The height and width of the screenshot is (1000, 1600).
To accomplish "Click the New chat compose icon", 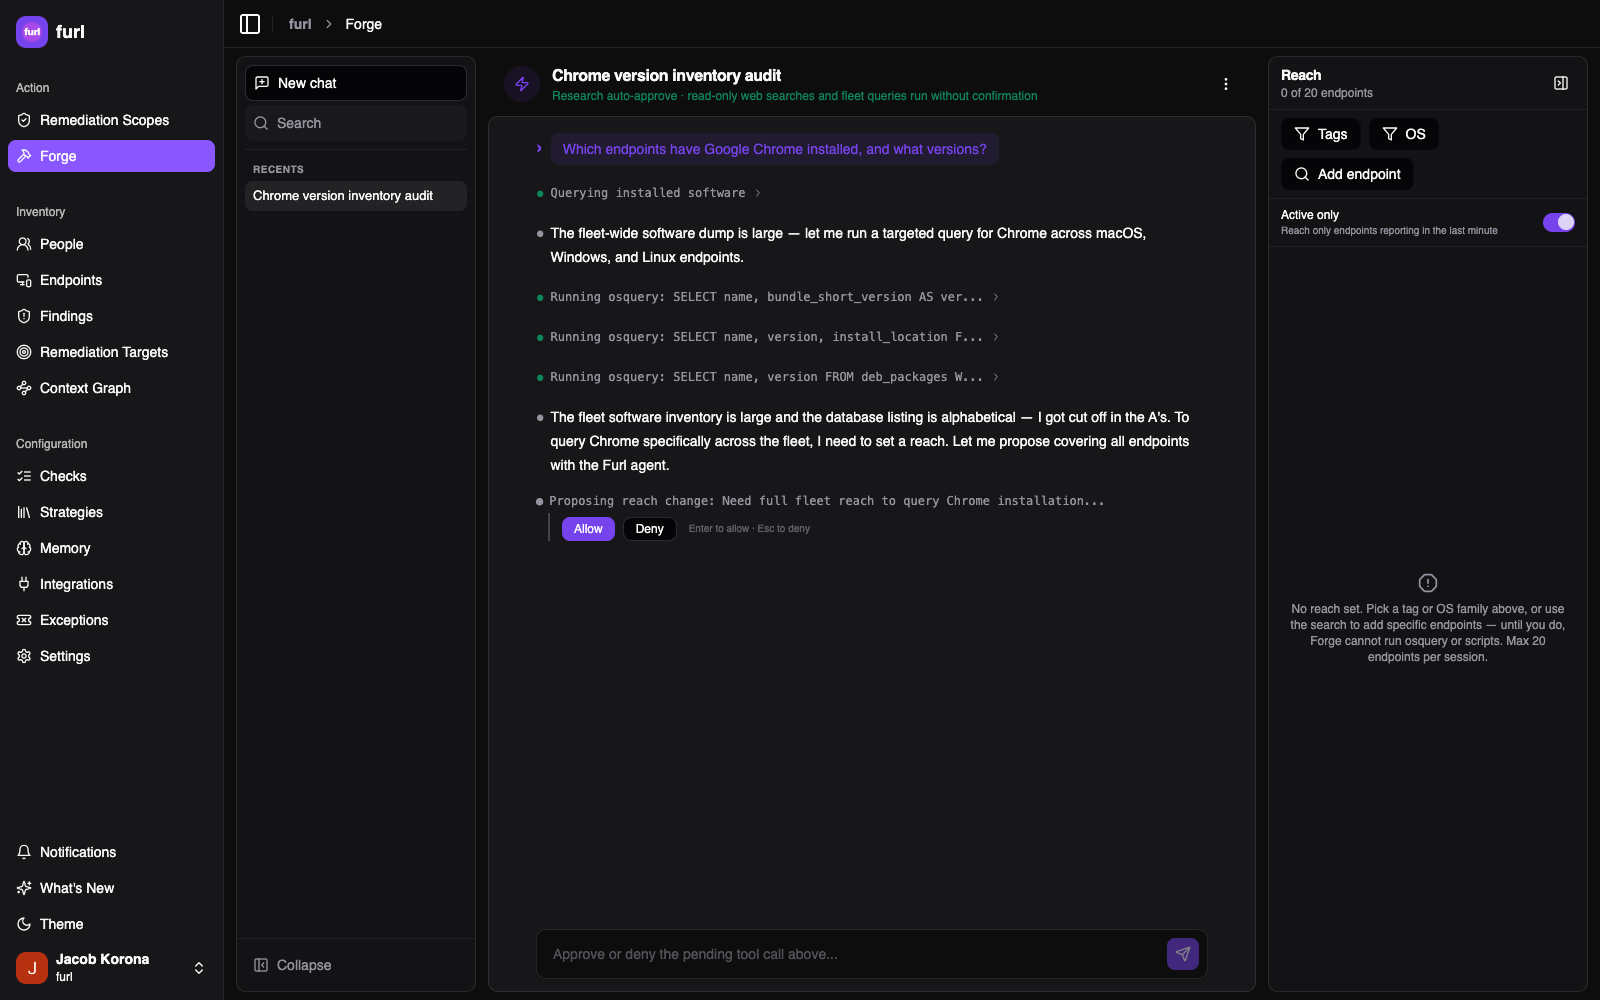I will (262, 83).
